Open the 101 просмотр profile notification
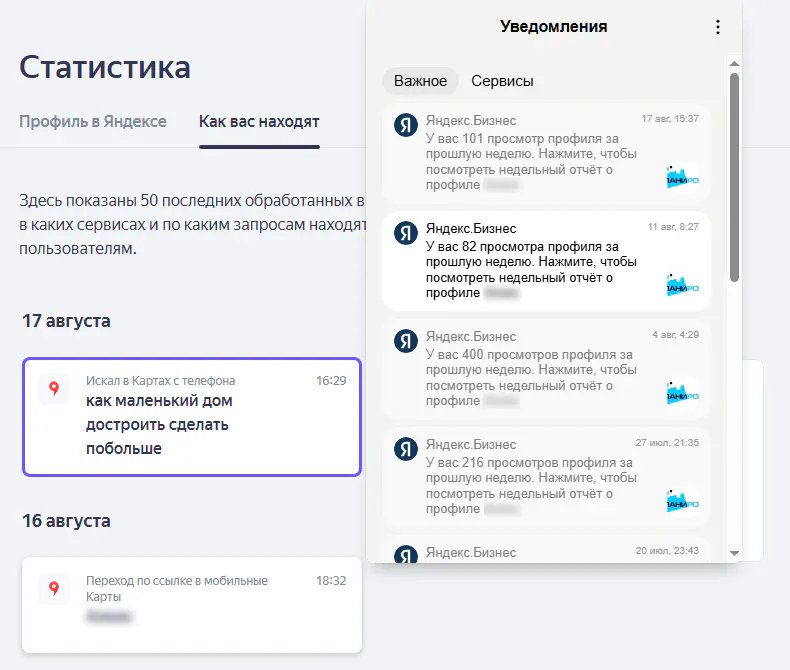 (x=547, y=152)
